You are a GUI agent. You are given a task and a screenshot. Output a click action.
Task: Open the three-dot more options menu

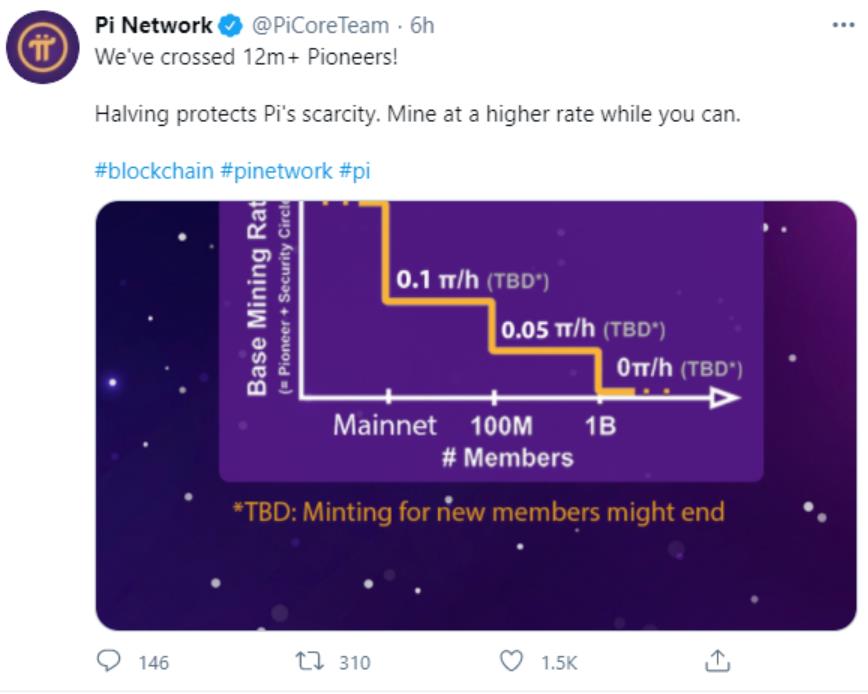843,25
